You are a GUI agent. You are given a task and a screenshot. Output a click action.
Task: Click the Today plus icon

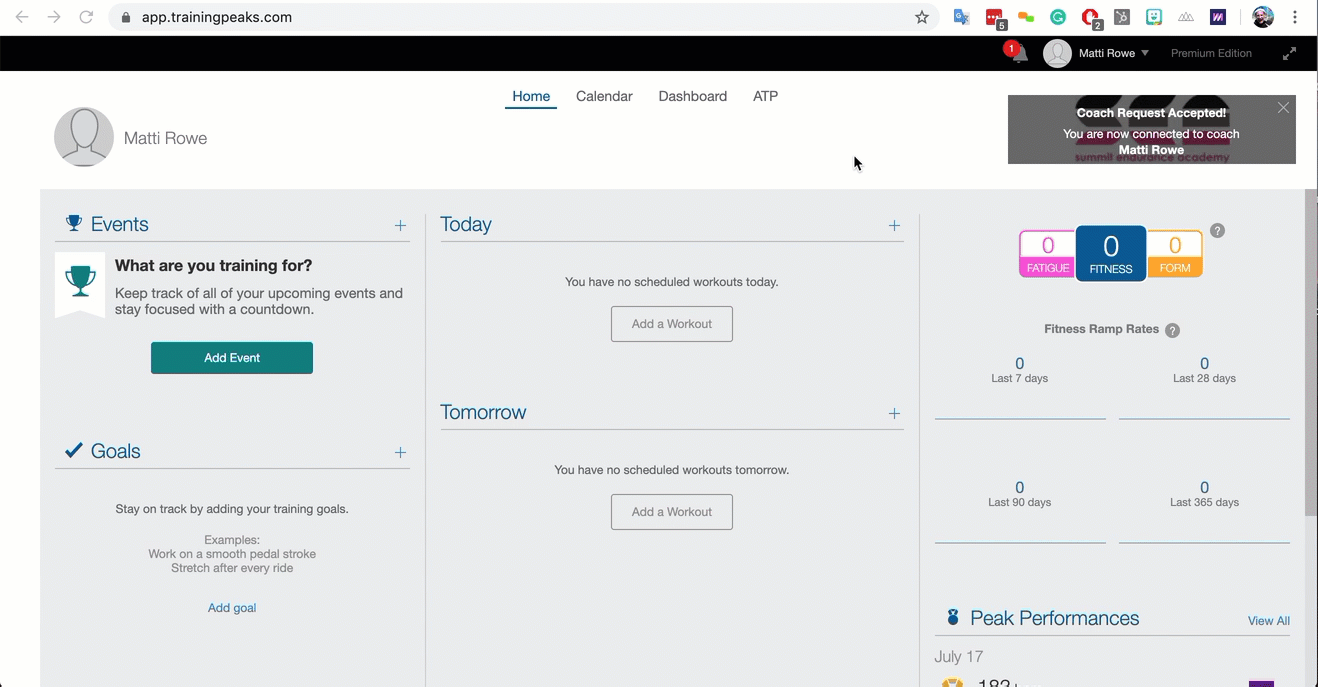click(x=894, y=226)
